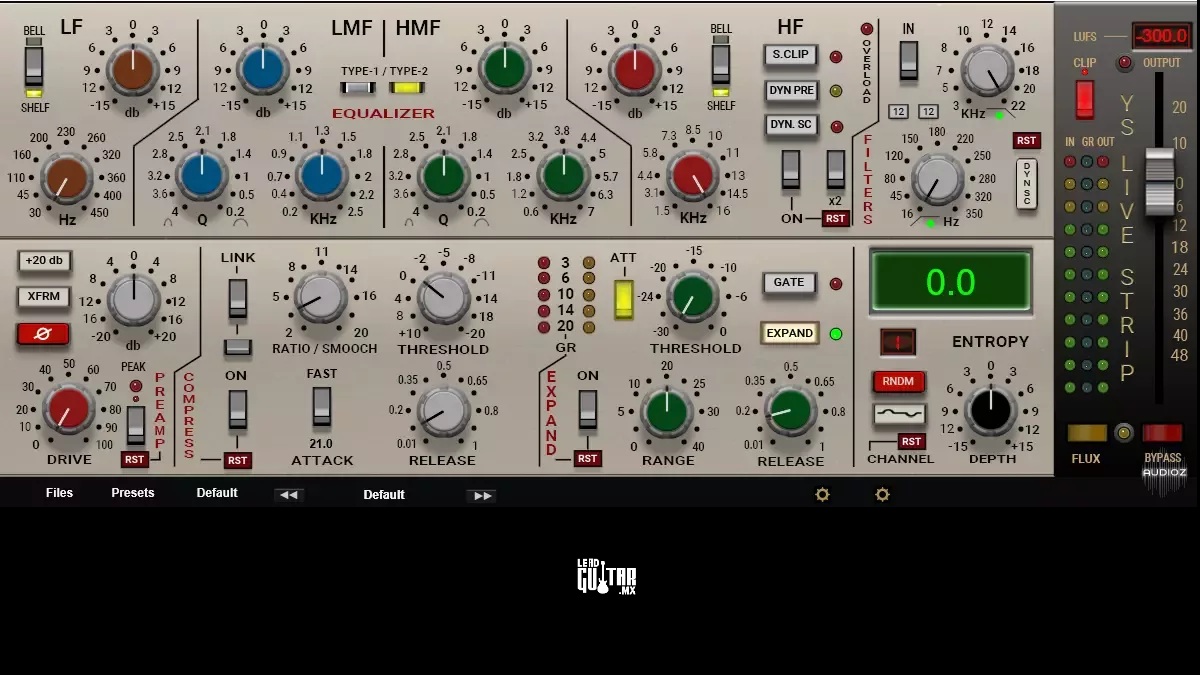Go to previous preset with rewind arrows
The image size is (1200, 675).
click(289, 495)
